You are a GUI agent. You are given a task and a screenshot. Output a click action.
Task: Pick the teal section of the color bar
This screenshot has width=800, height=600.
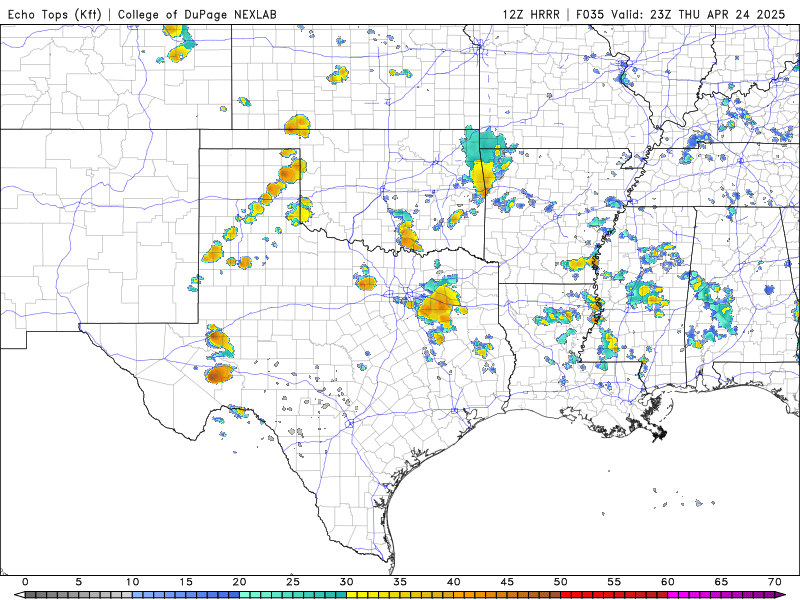coord(293,595)
